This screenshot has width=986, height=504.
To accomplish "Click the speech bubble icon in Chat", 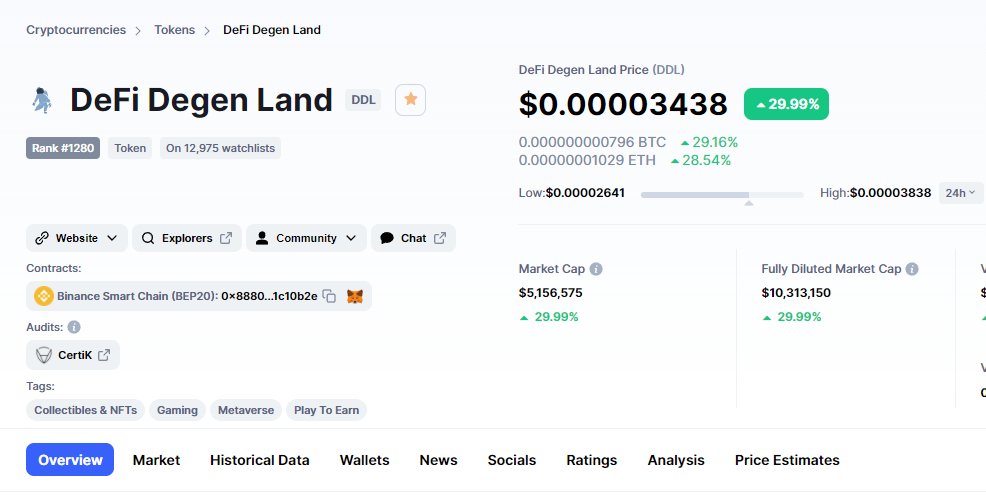I will [x=387, y=238].
